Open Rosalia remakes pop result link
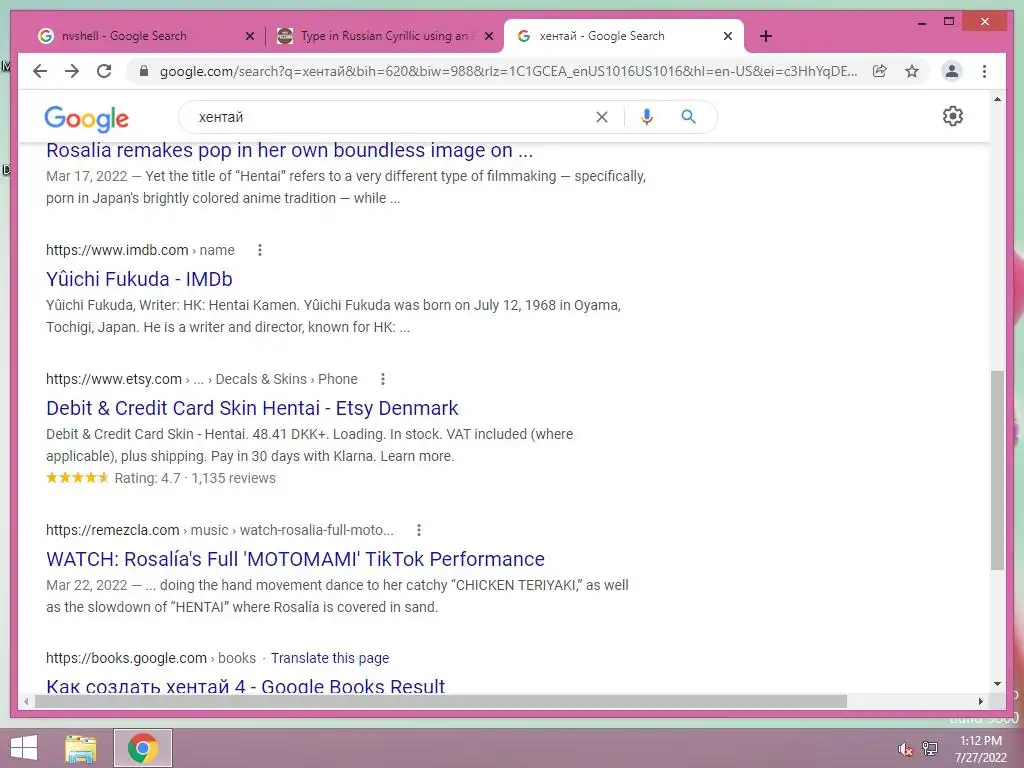Screen dimensions: 1024x768 (289, 151)
